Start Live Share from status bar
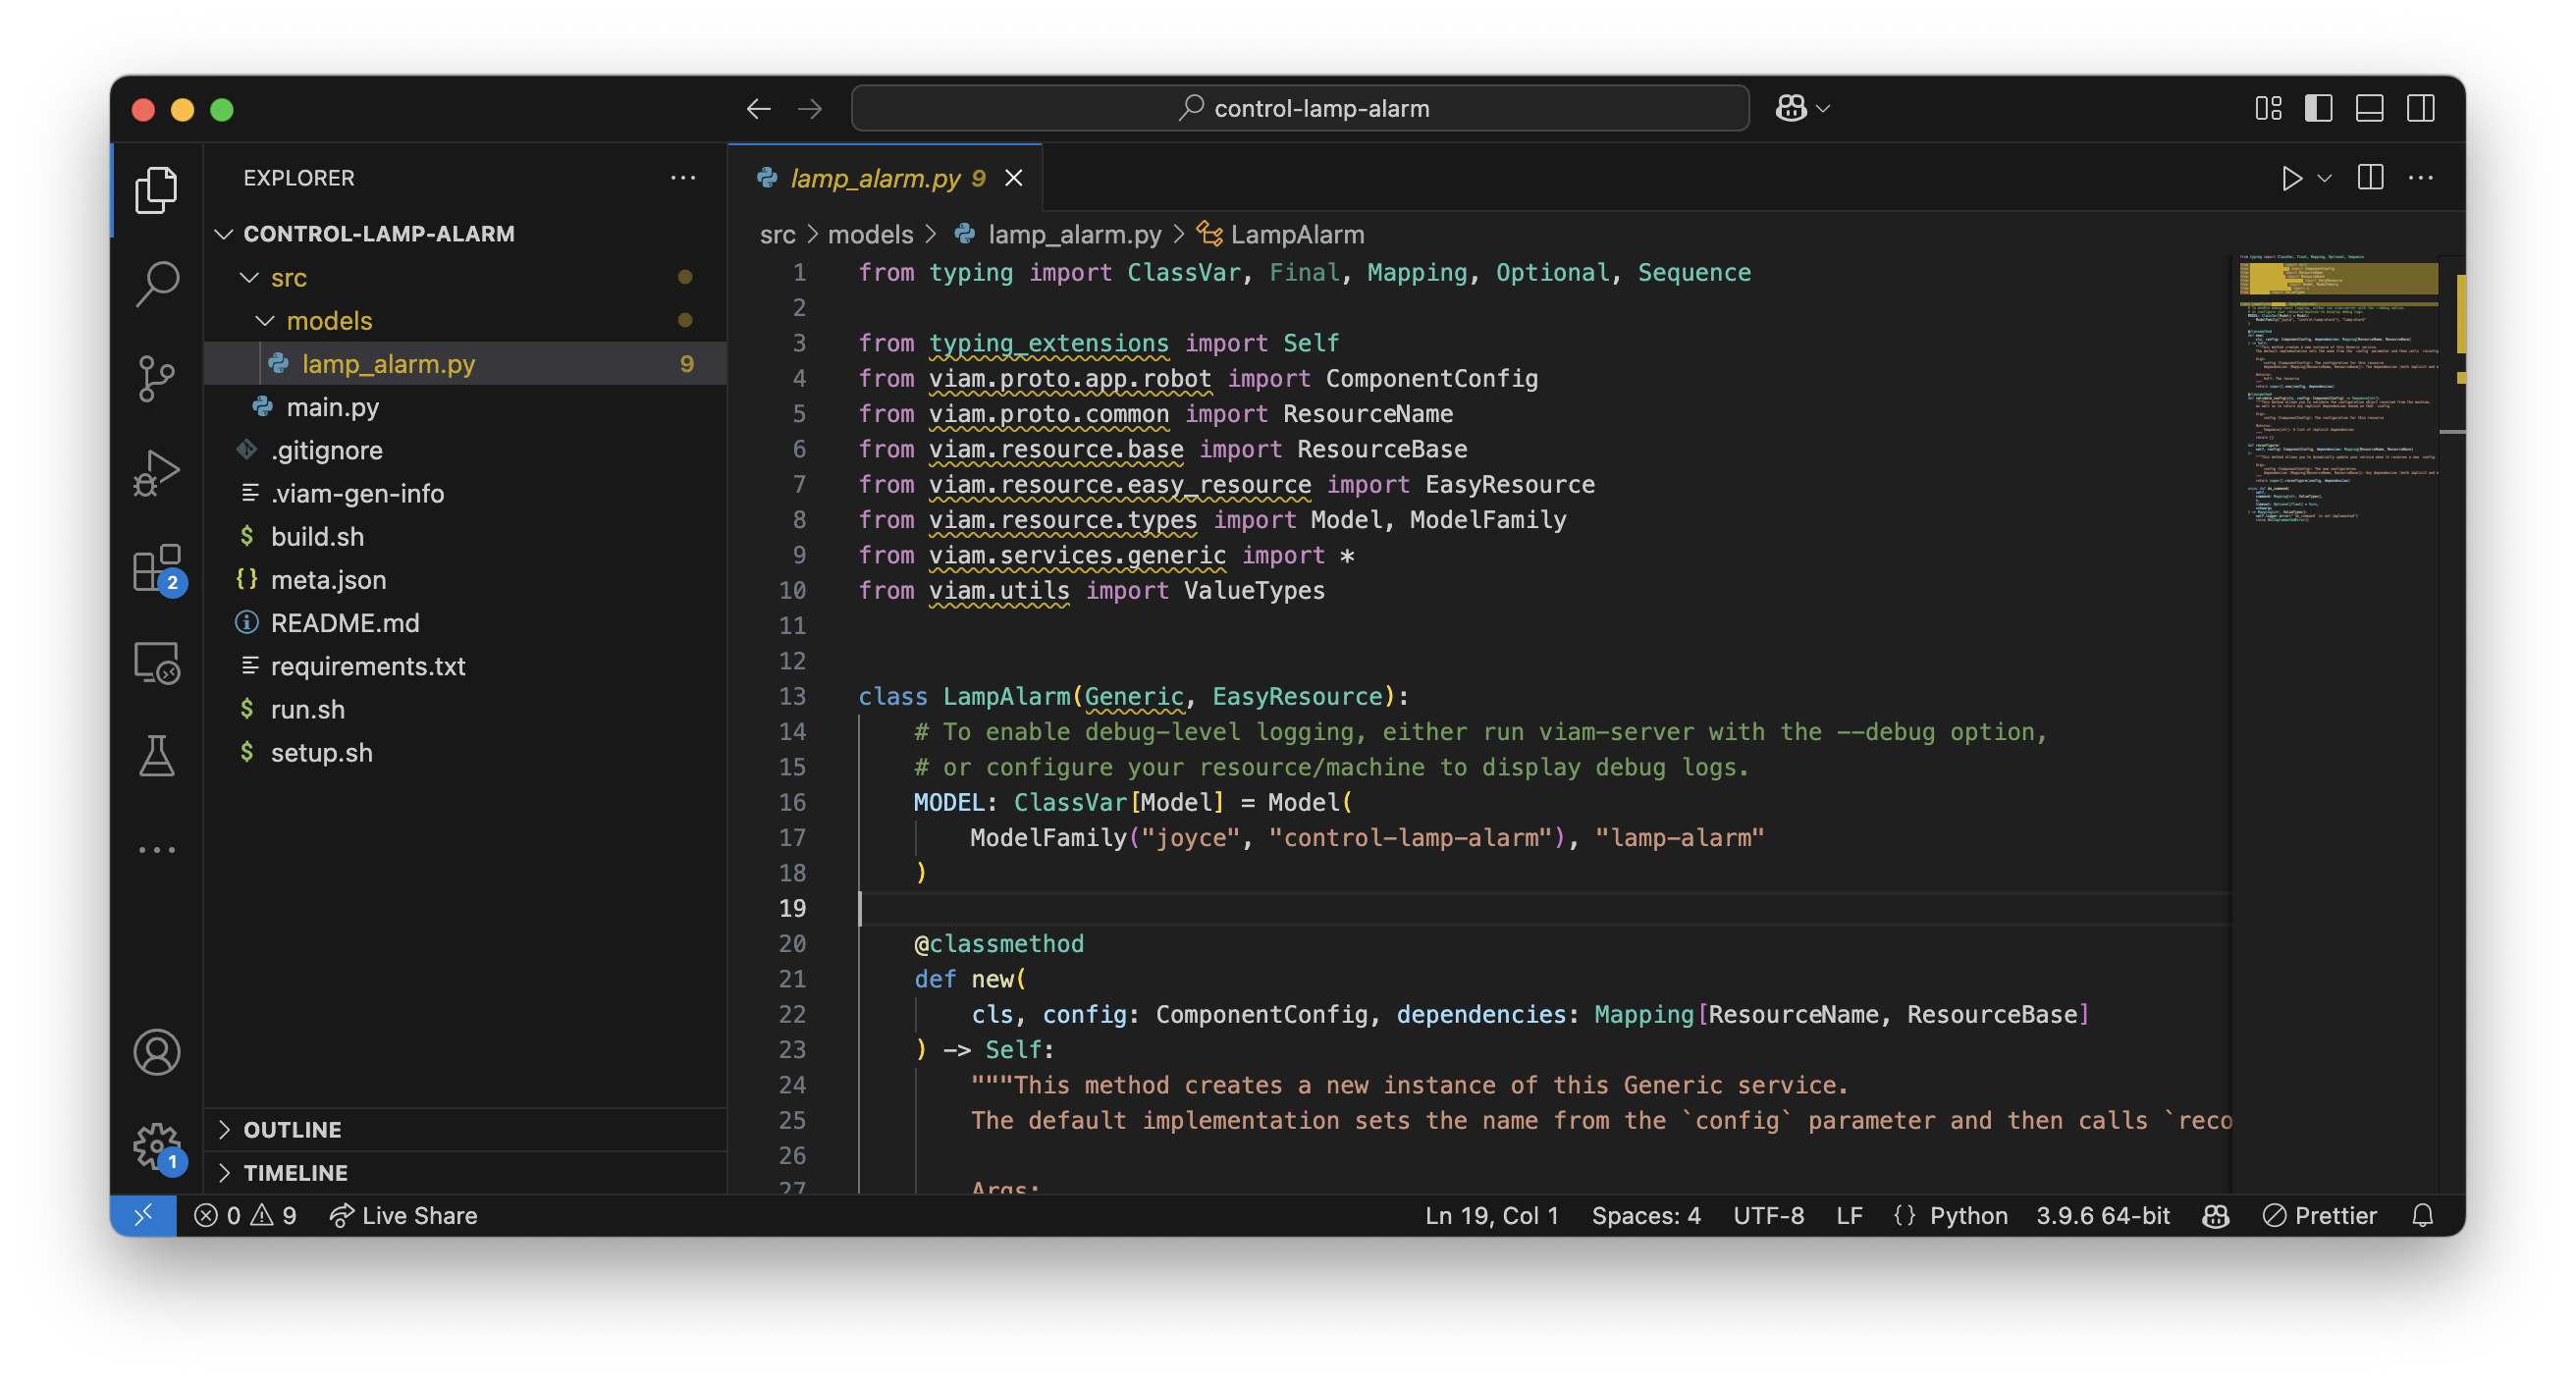 click(x=403, y=1215)
